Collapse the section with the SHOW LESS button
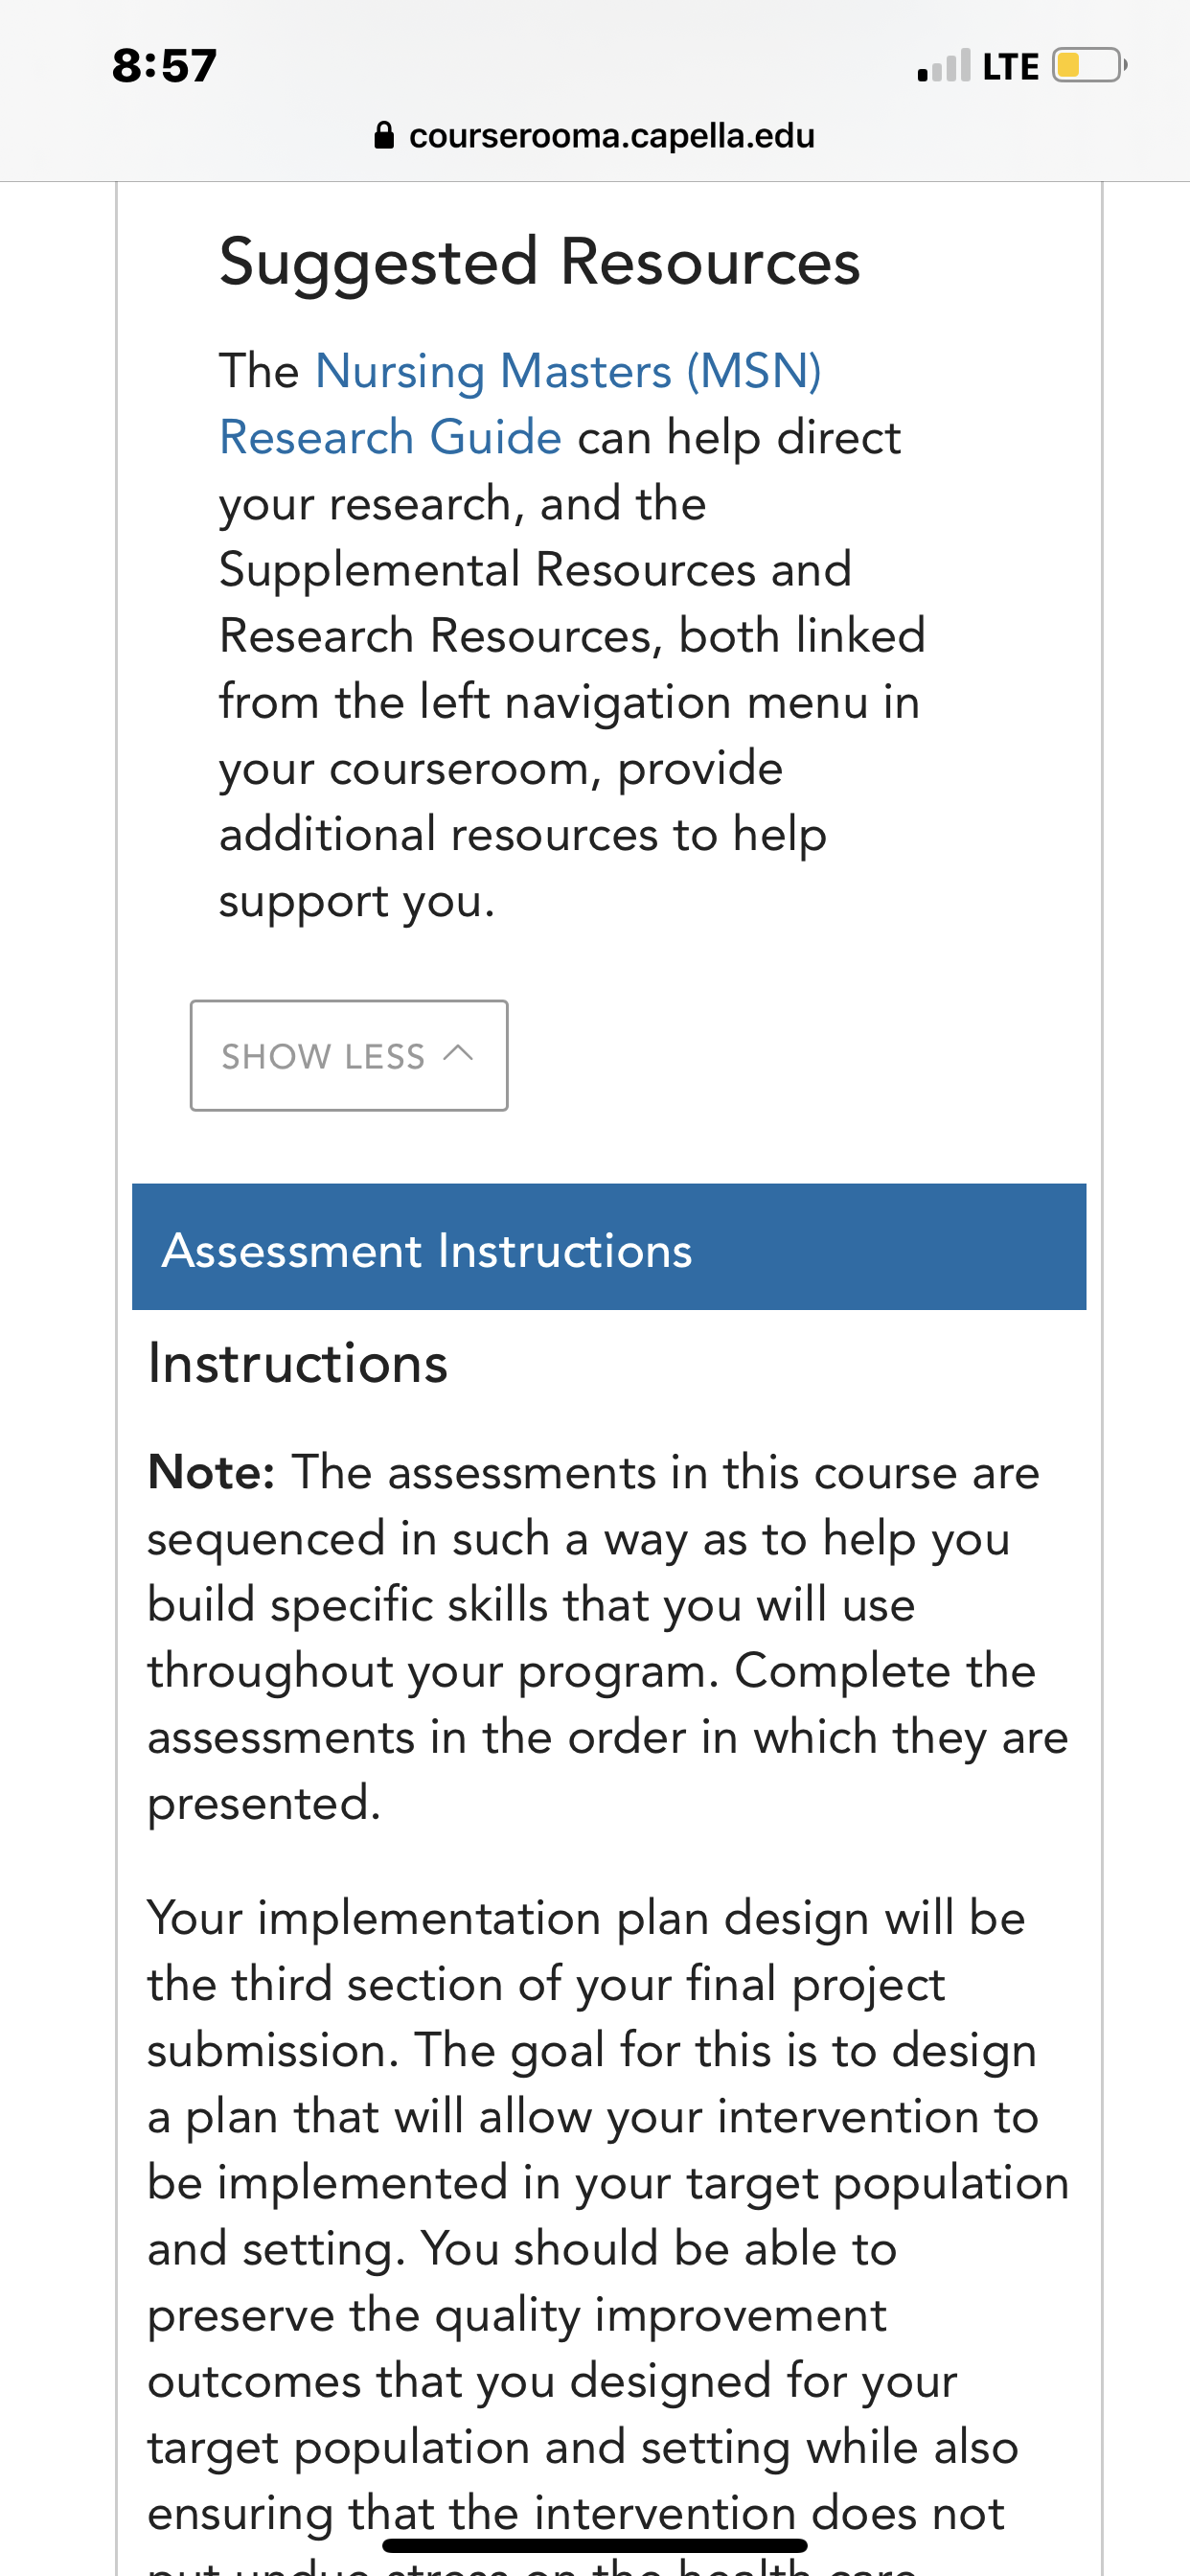This screenshot has width=1190, height=2576. pos(349,1055)
